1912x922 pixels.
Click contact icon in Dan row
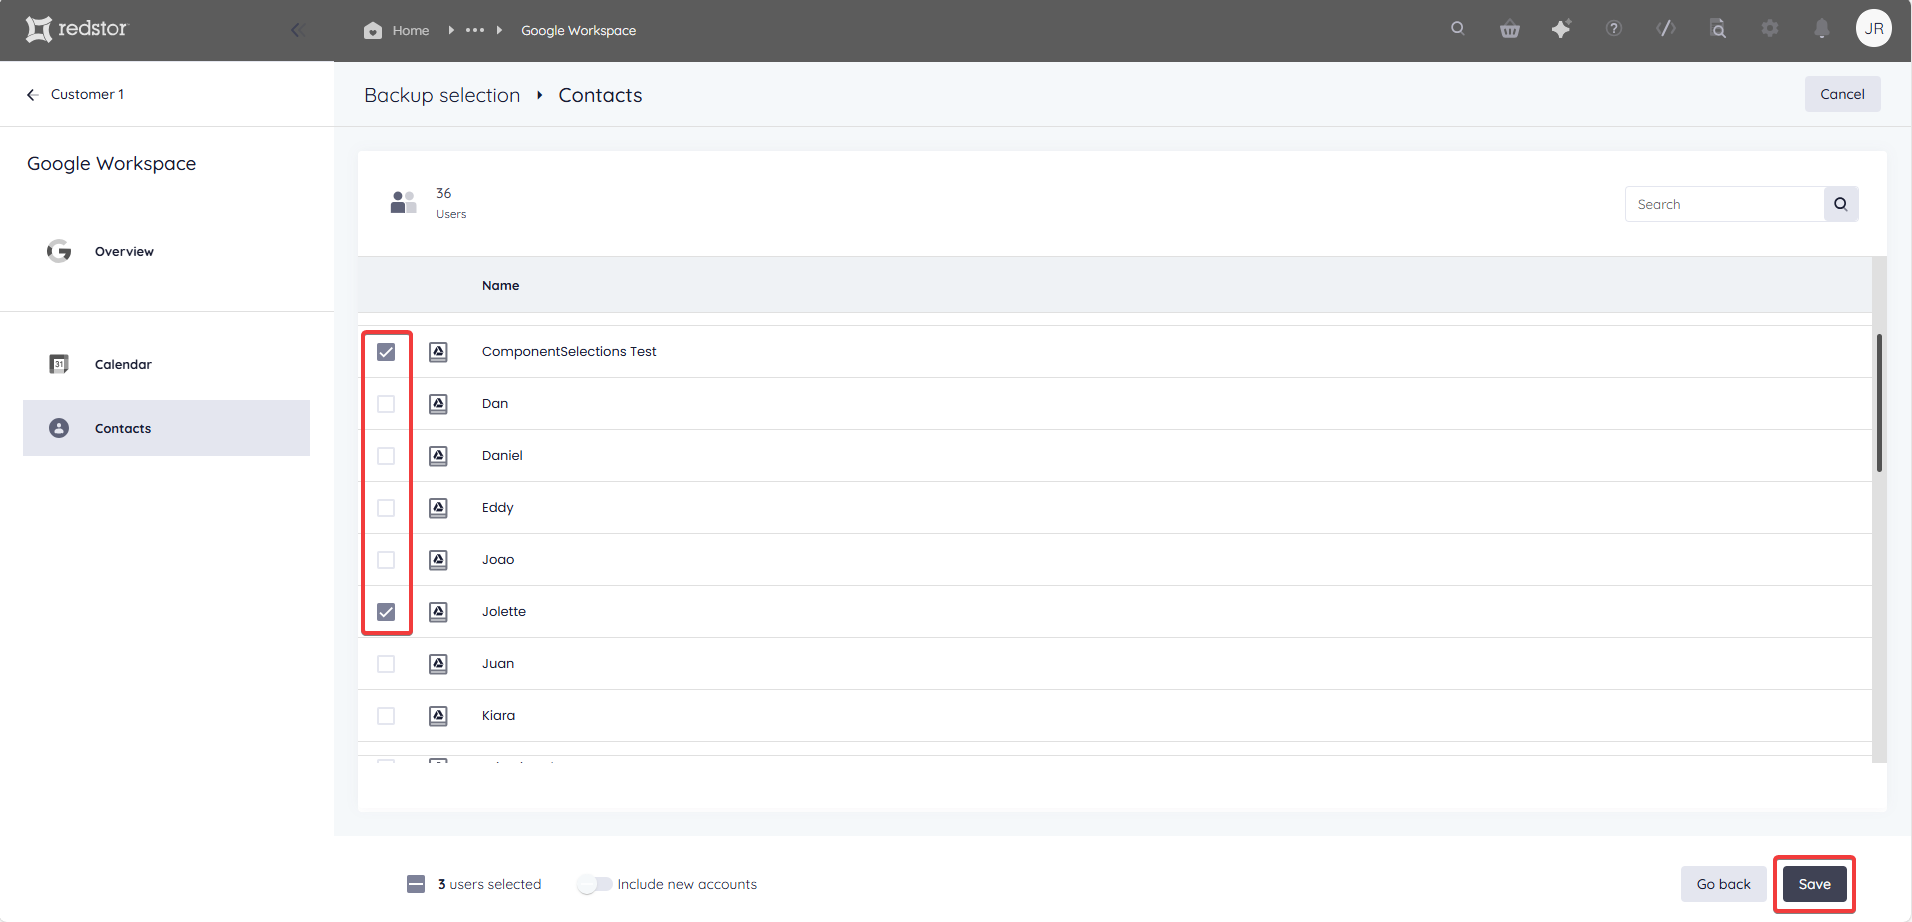(438, 404)
